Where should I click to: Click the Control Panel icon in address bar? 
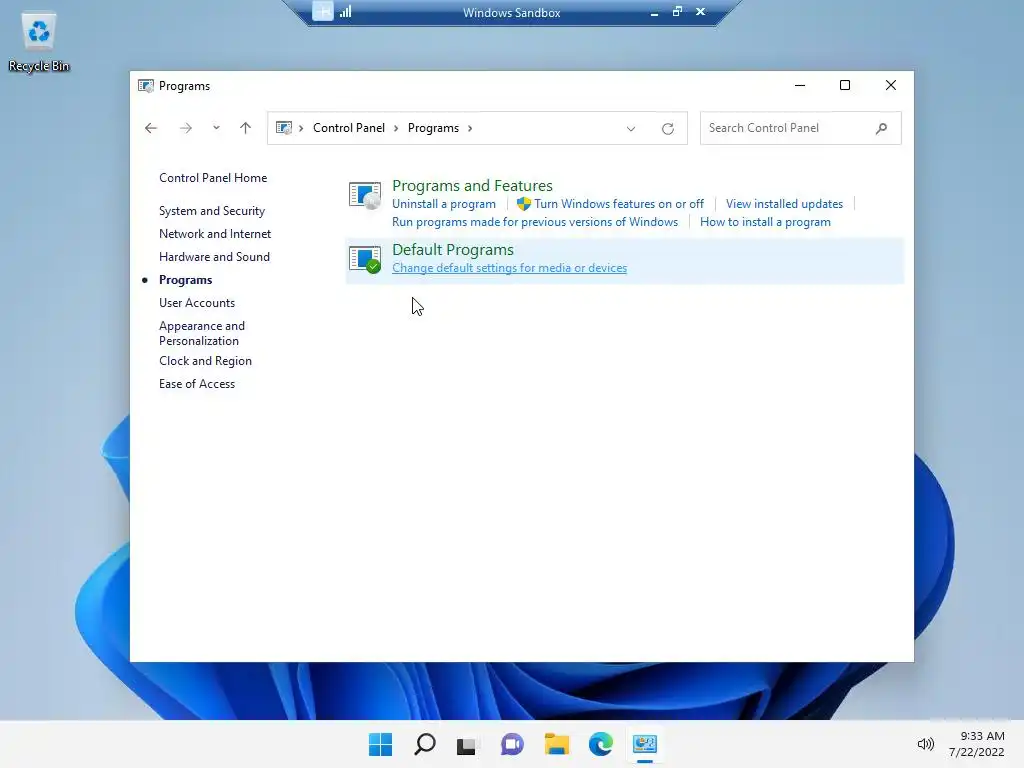283,128
